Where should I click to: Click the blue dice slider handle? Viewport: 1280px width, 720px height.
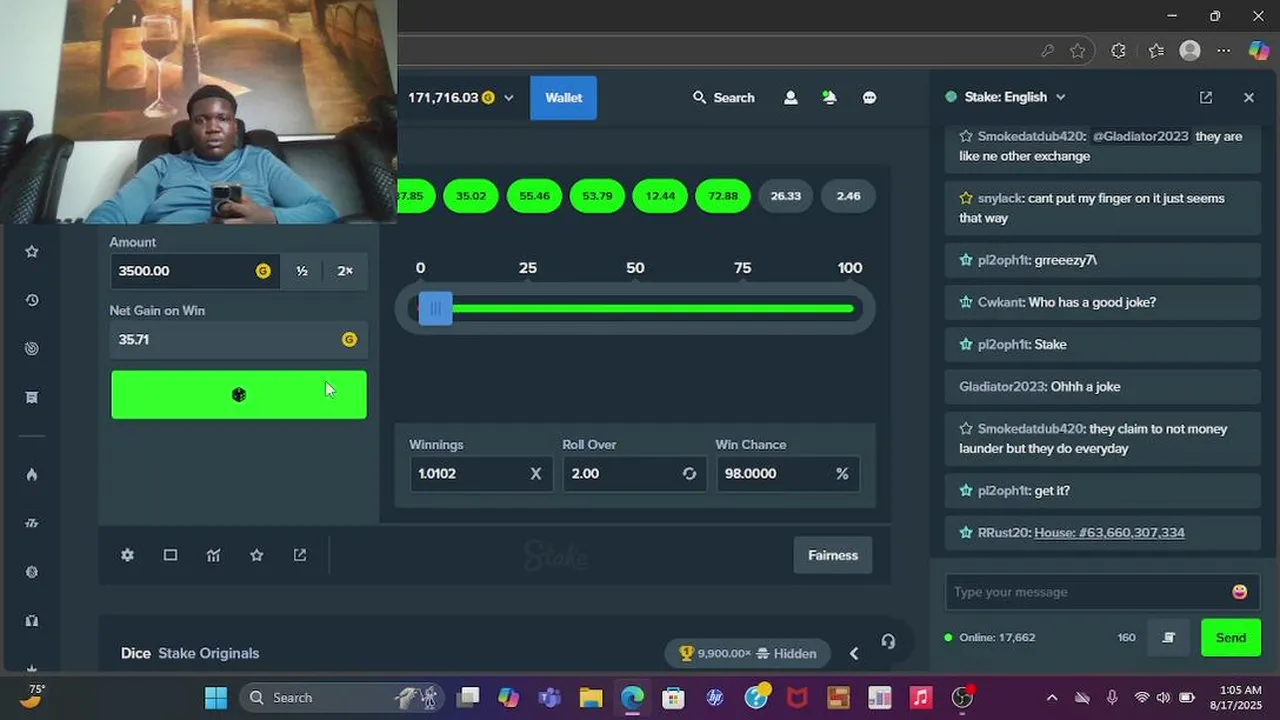click(x=435, y=309)
